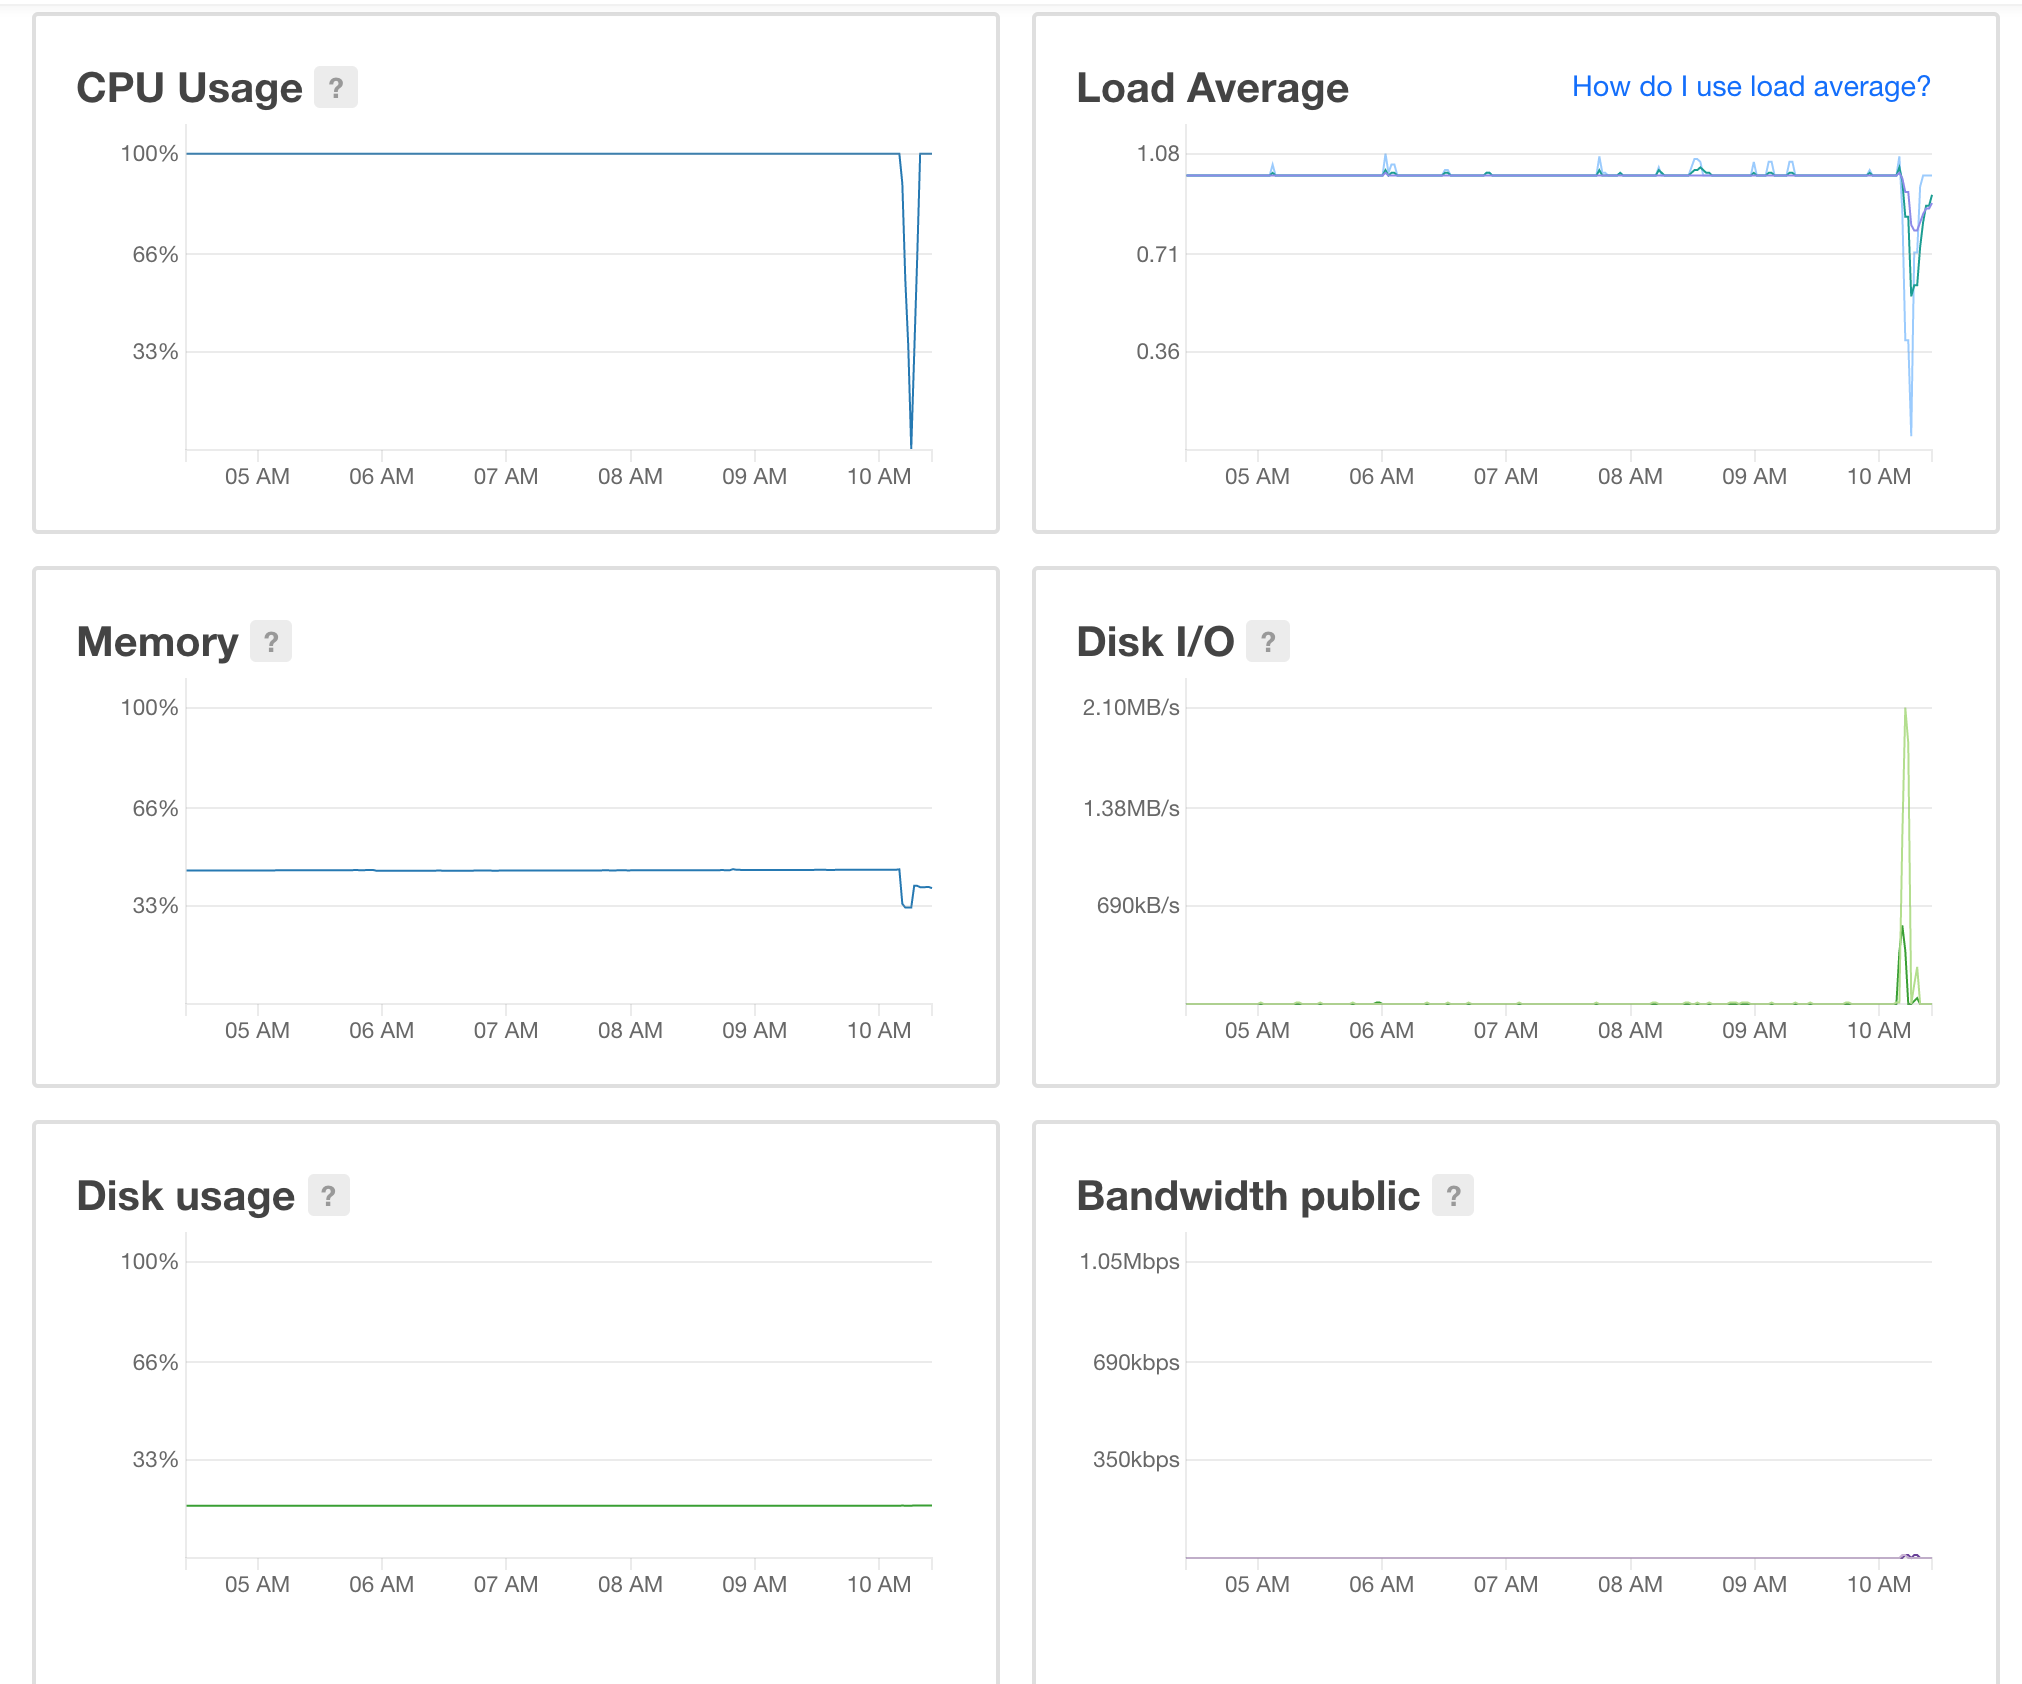Image resolution: width=2022 pixels, height=1684 pixels.
Task: Click the Disk I/O chart heading
Action: 1154,642
